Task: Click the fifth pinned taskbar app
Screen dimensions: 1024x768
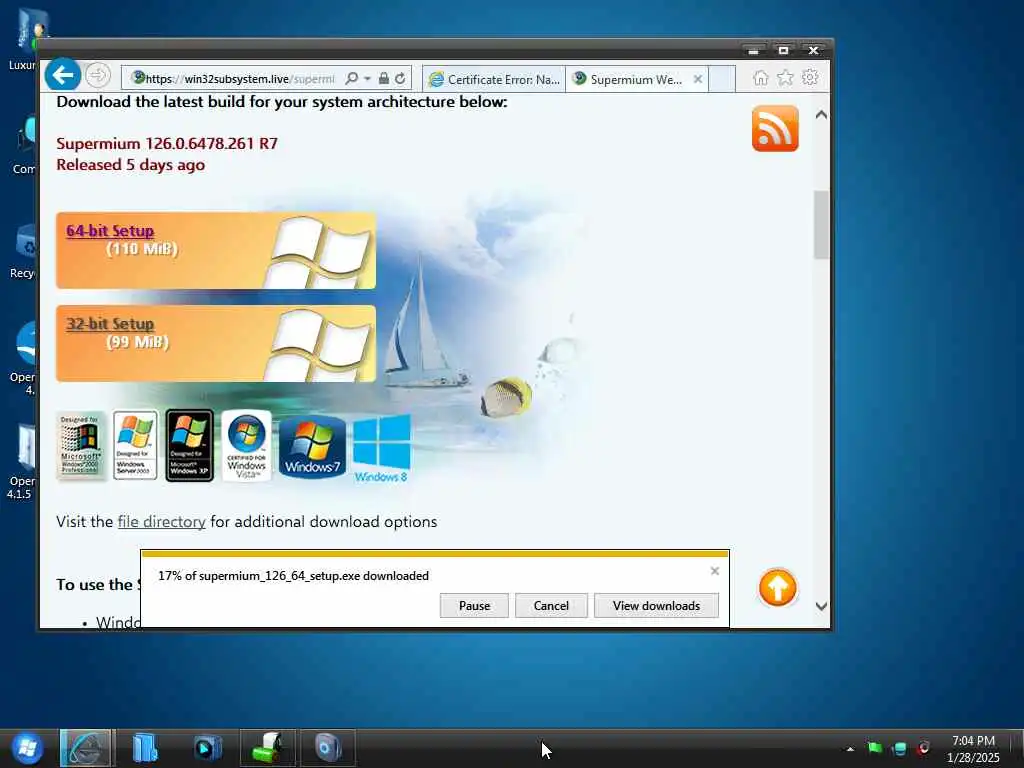Action: click(x=327, y=747)
